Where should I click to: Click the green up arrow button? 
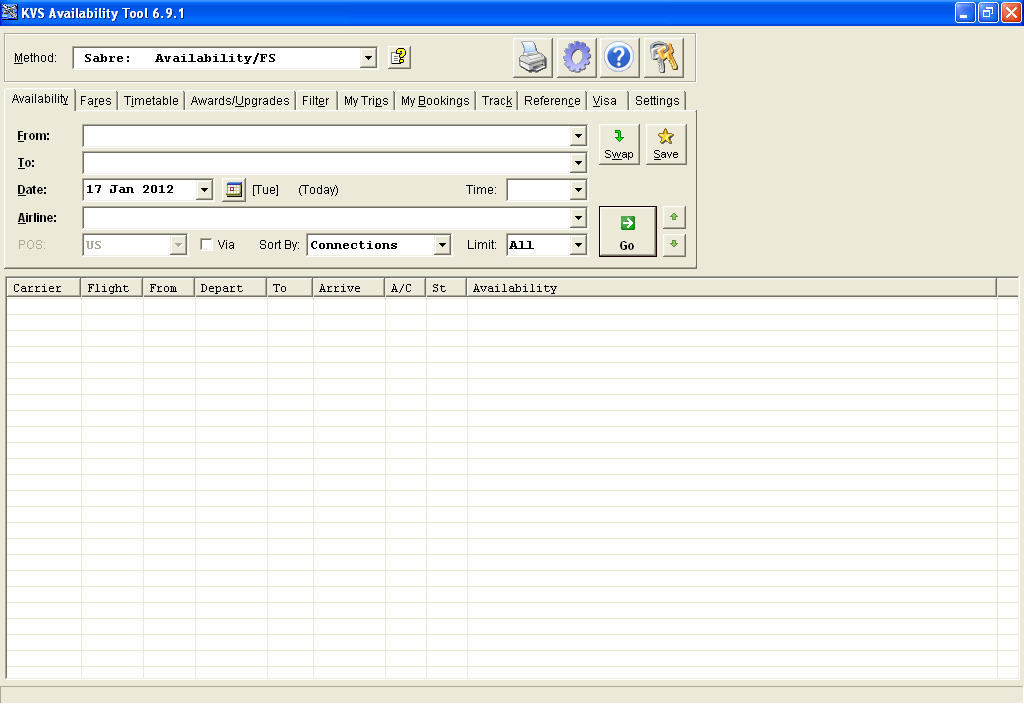tap(674, 217)
